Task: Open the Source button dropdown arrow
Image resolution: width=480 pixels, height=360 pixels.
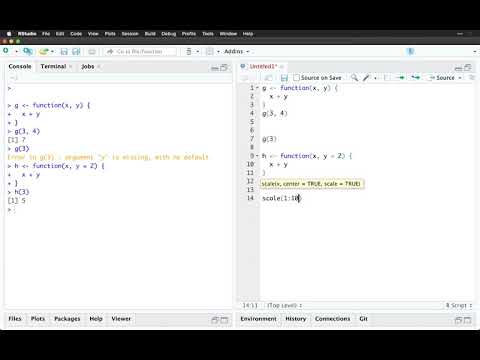Action: tap(460, 78)
